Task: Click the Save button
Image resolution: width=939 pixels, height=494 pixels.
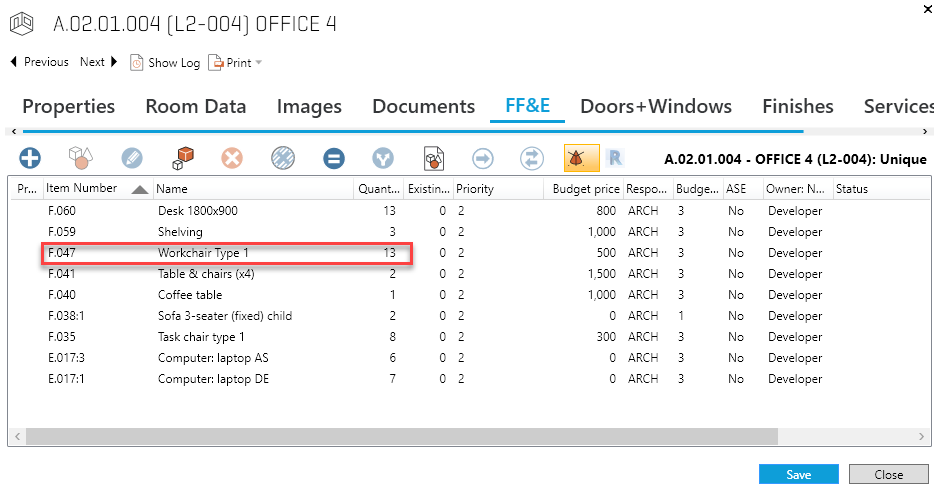Action: [799, 475]
